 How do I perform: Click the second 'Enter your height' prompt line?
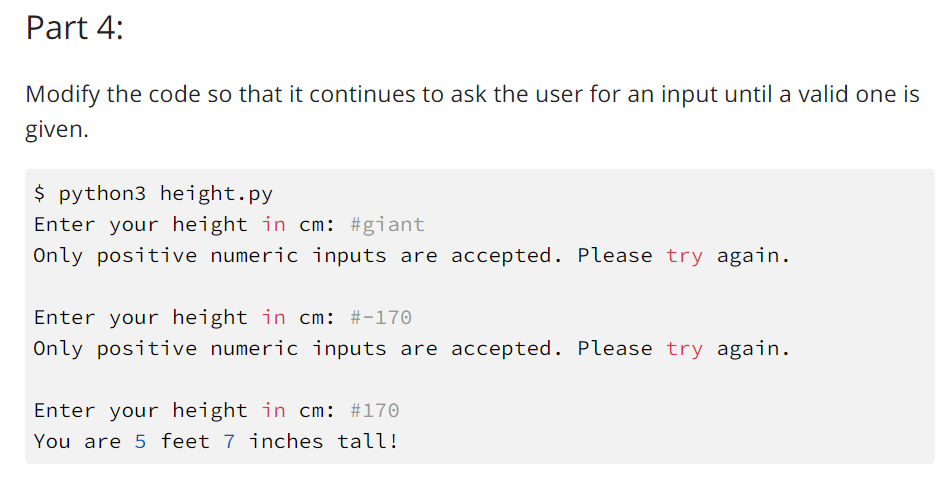pyautogui.click(x=223, y=318)
